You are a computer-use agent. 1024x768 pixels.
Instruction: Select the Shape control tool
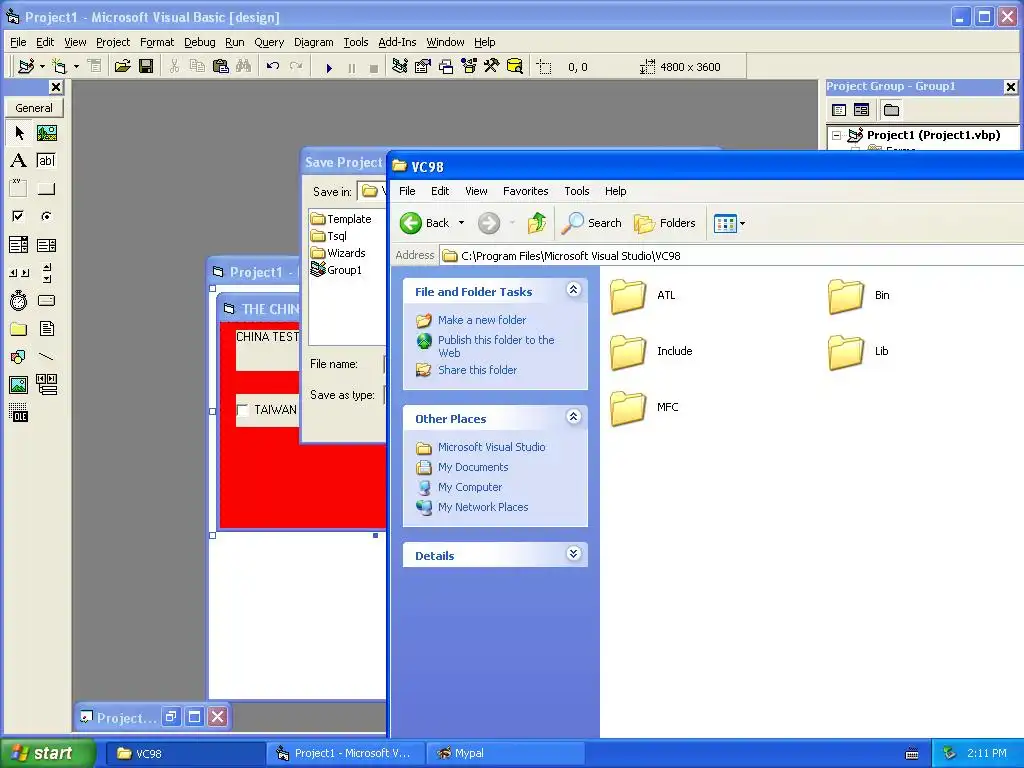(19, 357)
